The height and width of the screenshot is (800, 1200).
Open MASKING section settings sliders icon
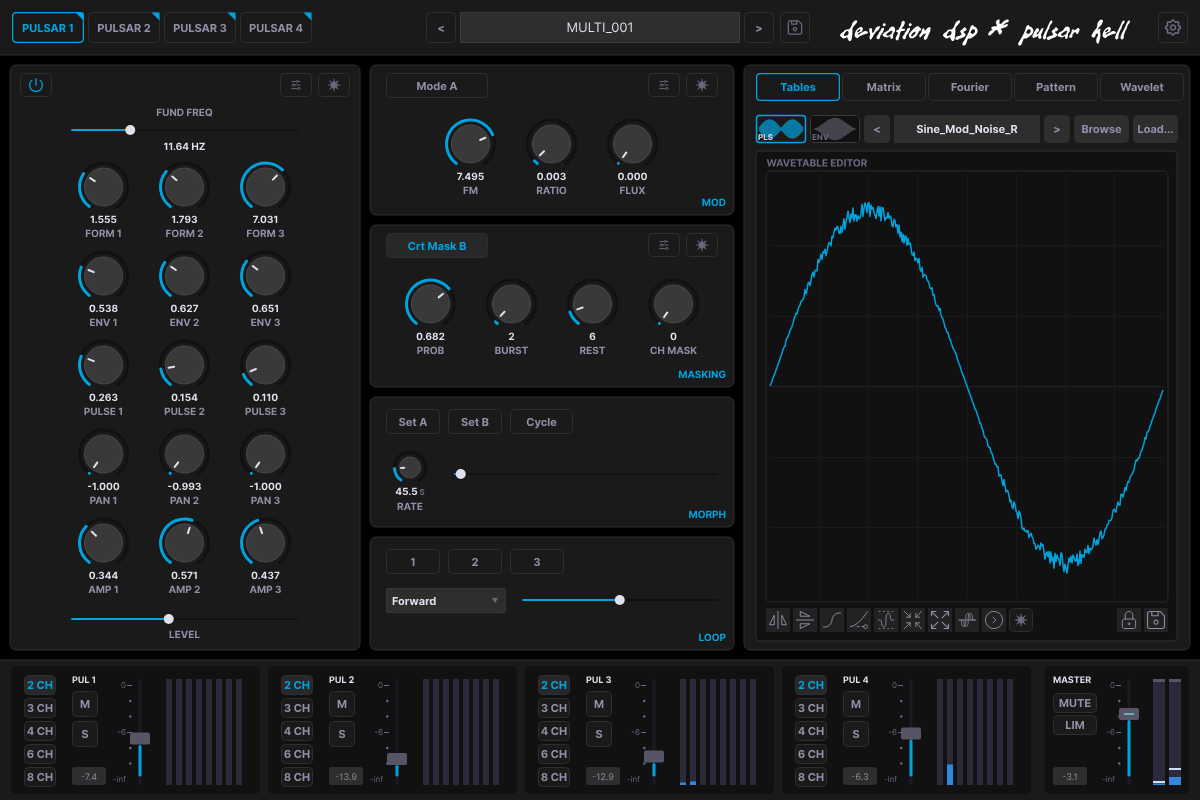(x=664, y=245)
